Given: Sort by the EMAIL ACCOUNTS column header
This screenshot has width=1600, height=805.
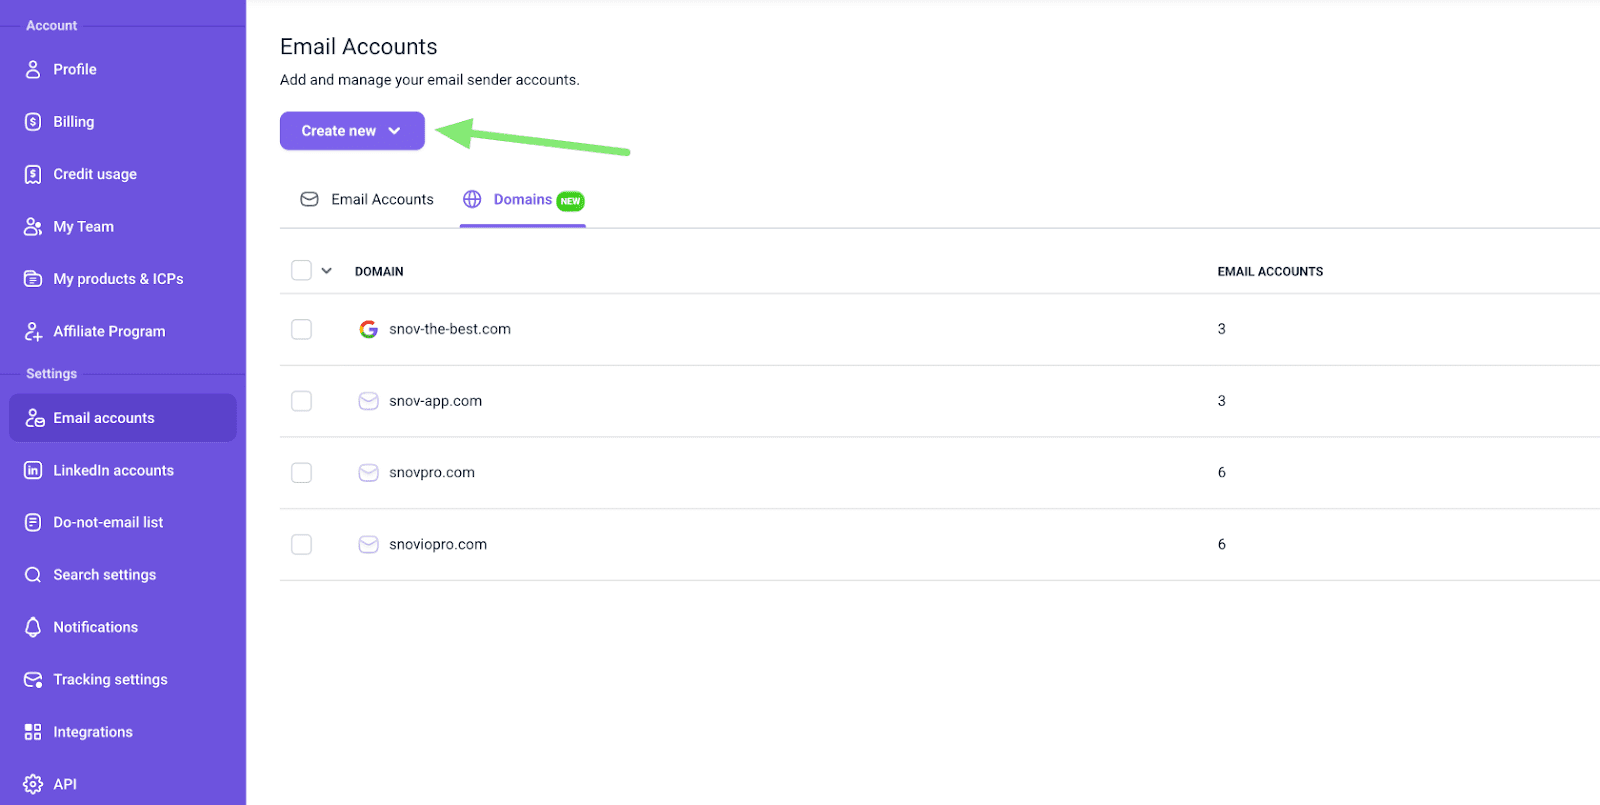Looking at the screenshot, I should 1270,271.
